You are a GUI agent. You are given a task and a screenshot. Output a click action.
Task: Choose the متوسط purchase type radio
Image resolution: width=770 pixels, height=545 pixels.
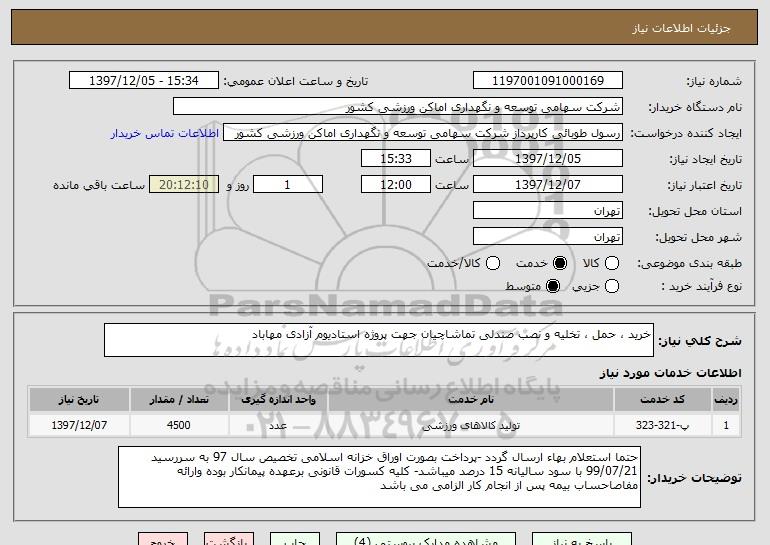tap(553, 286)
